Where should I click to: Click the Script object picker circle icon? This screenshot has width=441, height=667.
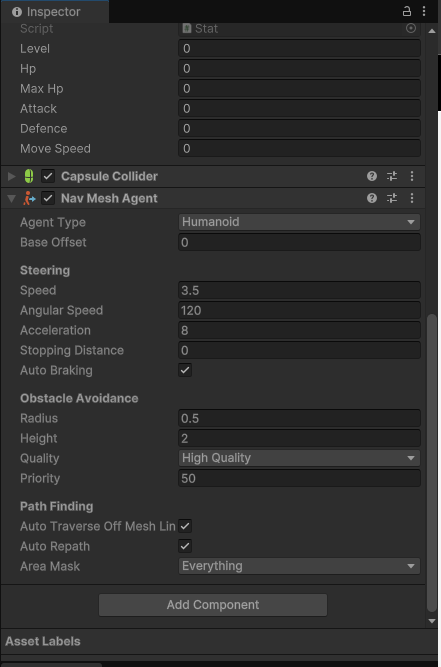(x=411, y=29)
